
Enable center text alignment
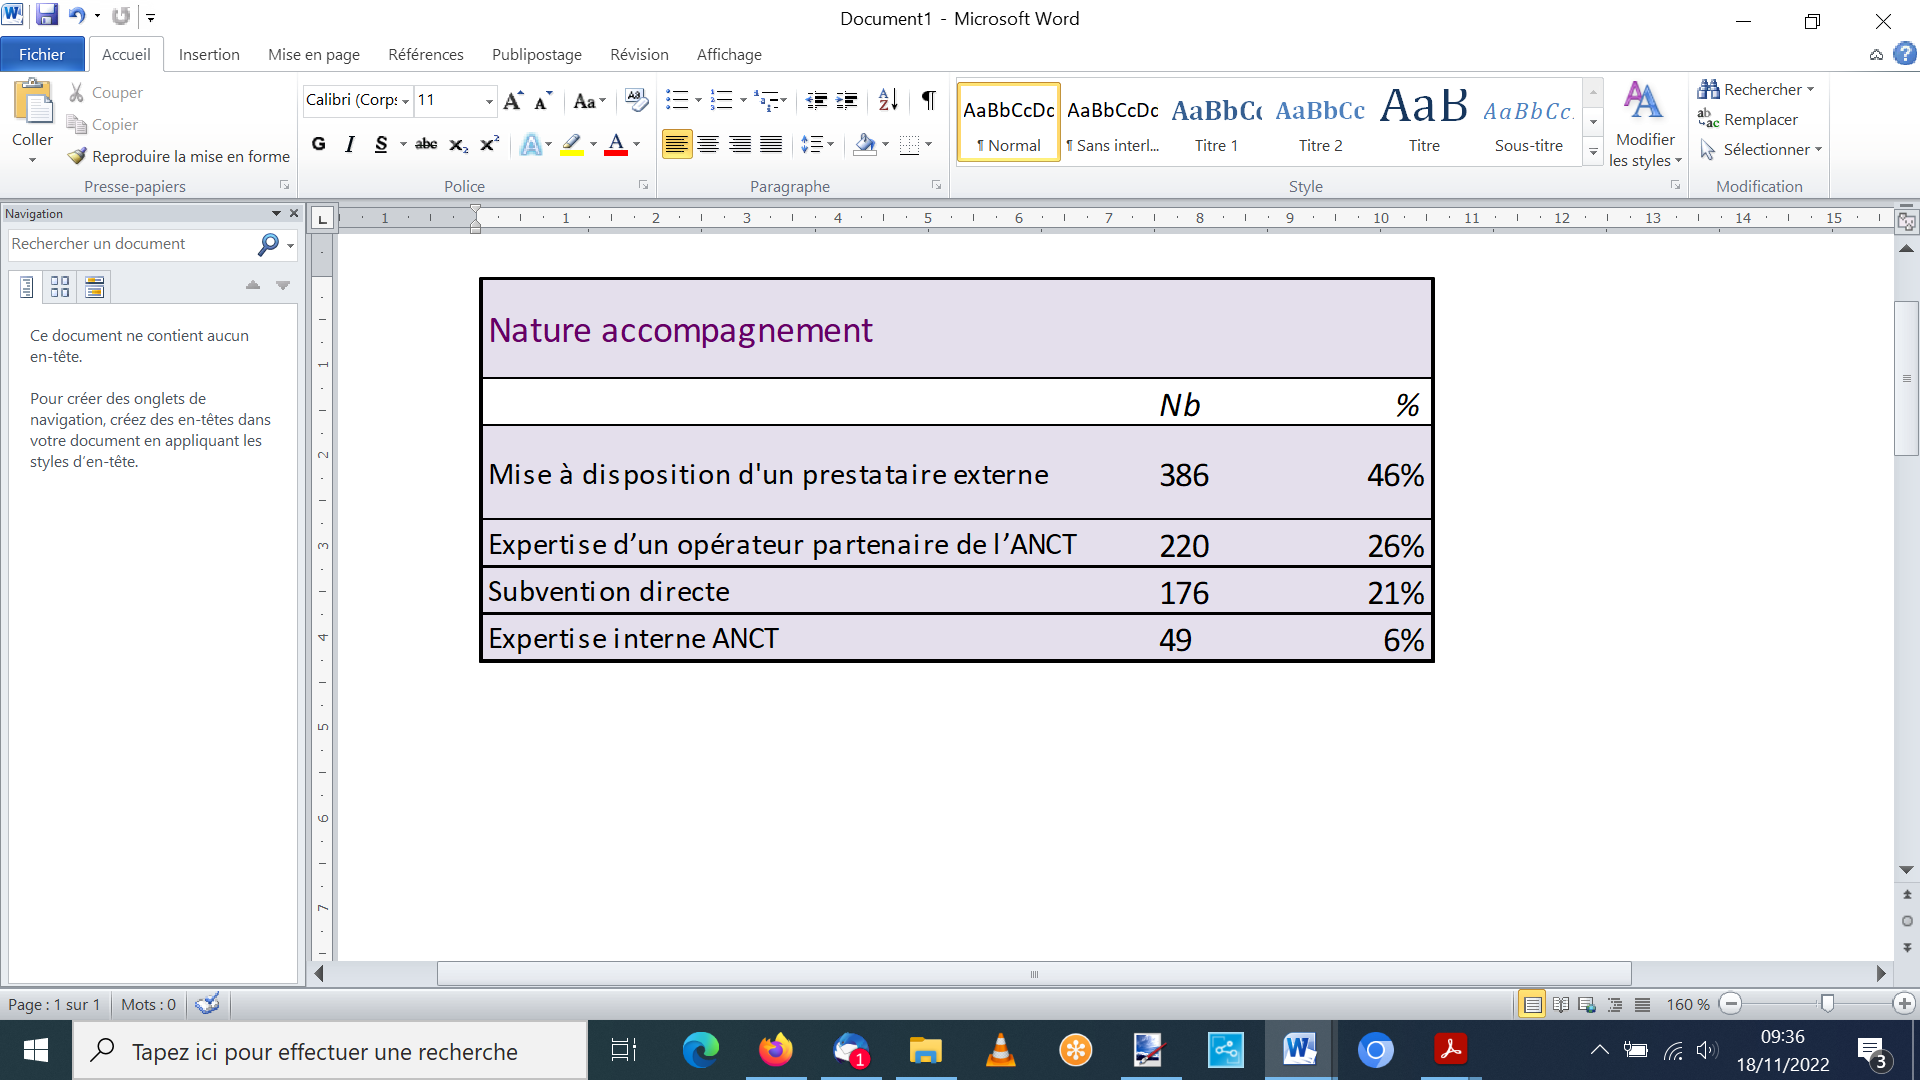click(708, 144)
